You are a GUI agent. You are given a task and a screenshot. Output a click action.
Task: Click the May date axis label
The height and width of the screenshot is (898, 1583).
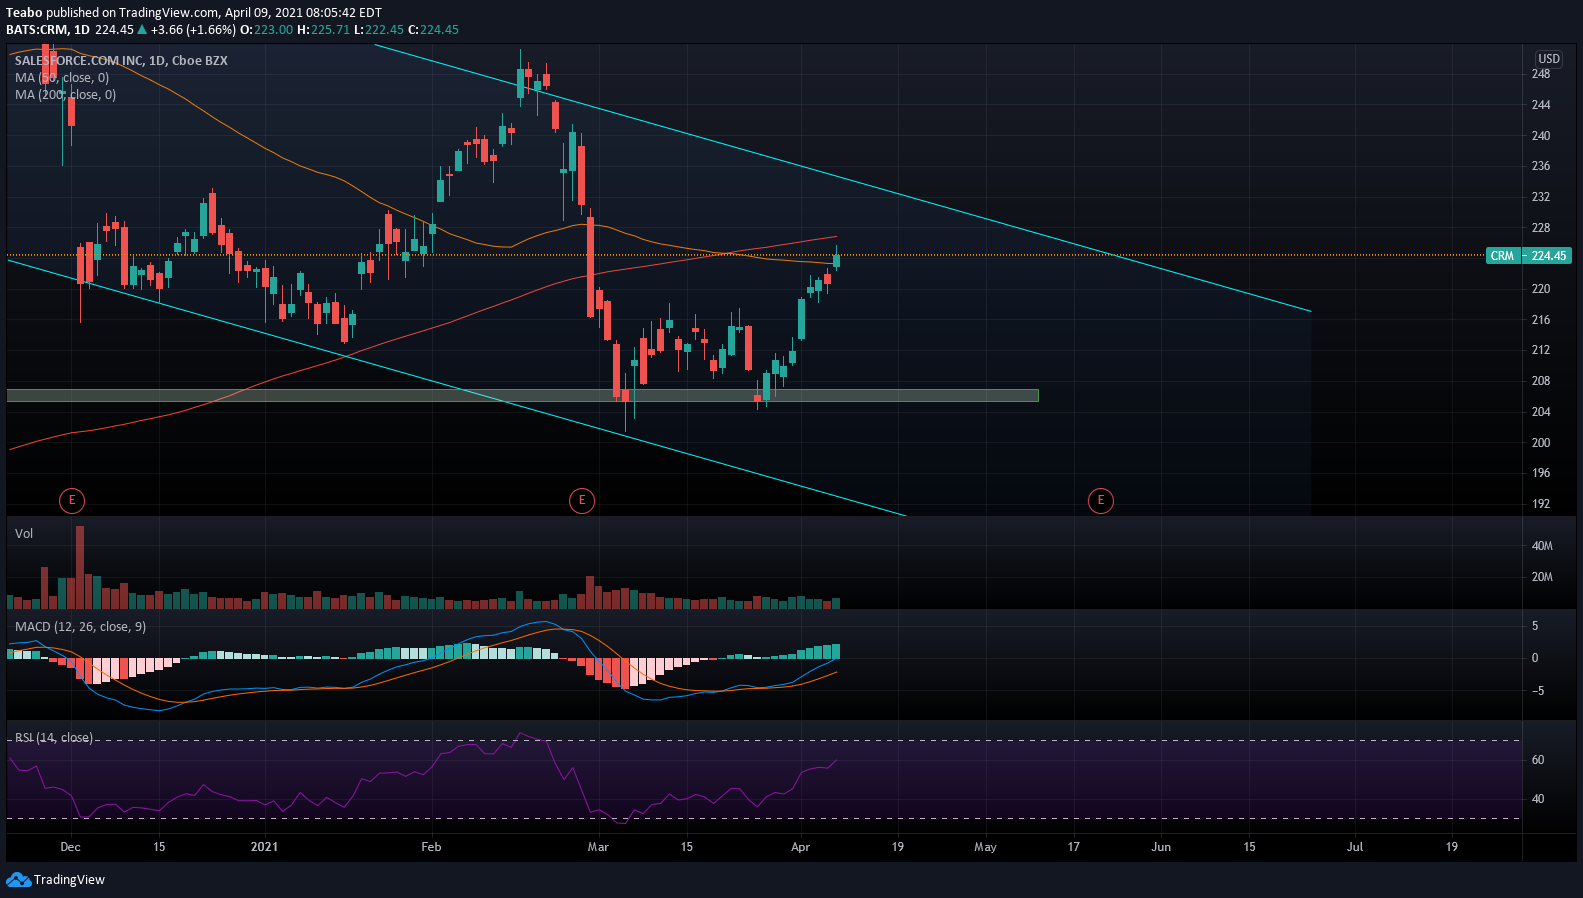[x=985, y=847]
